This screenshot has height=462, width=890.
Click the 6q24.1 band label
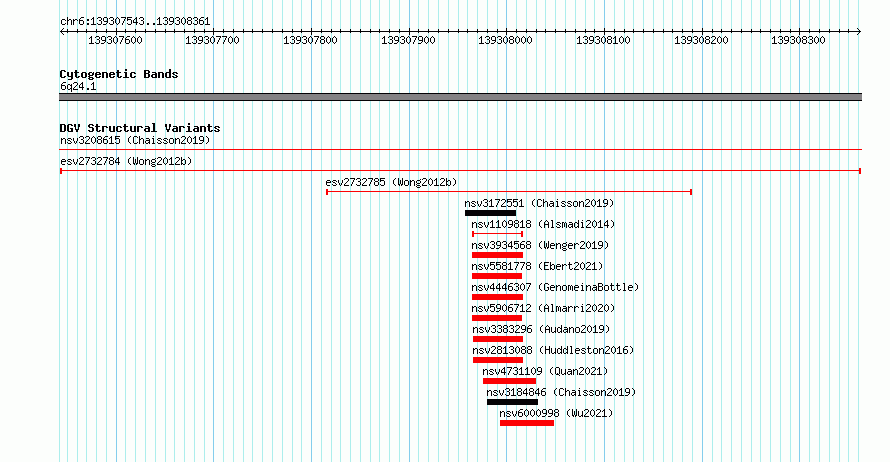(x=78, y=86)
